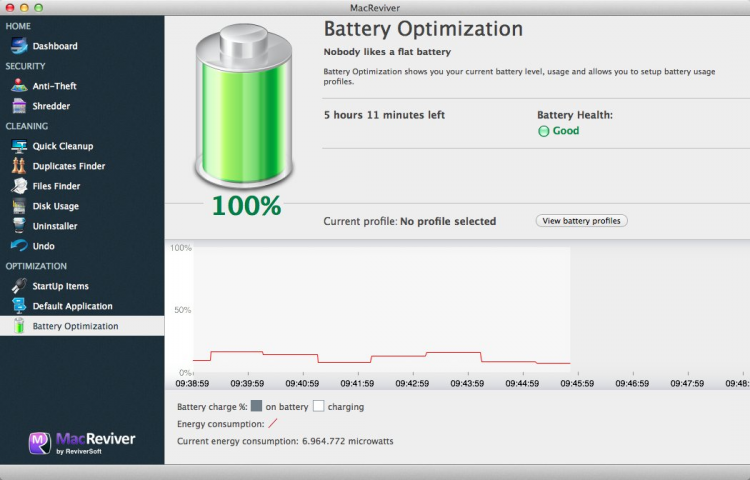750x480 pixels.
Task: Click the red energy consumption graph line
Action: click(382, 358)
